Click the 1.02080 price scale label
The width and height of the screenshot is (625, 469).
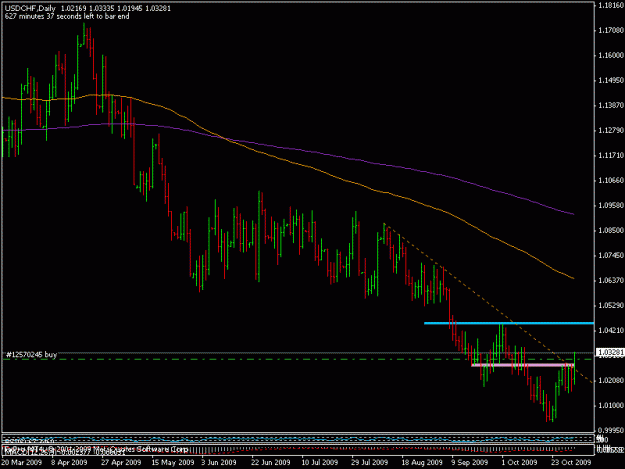(x=611, y=381)
